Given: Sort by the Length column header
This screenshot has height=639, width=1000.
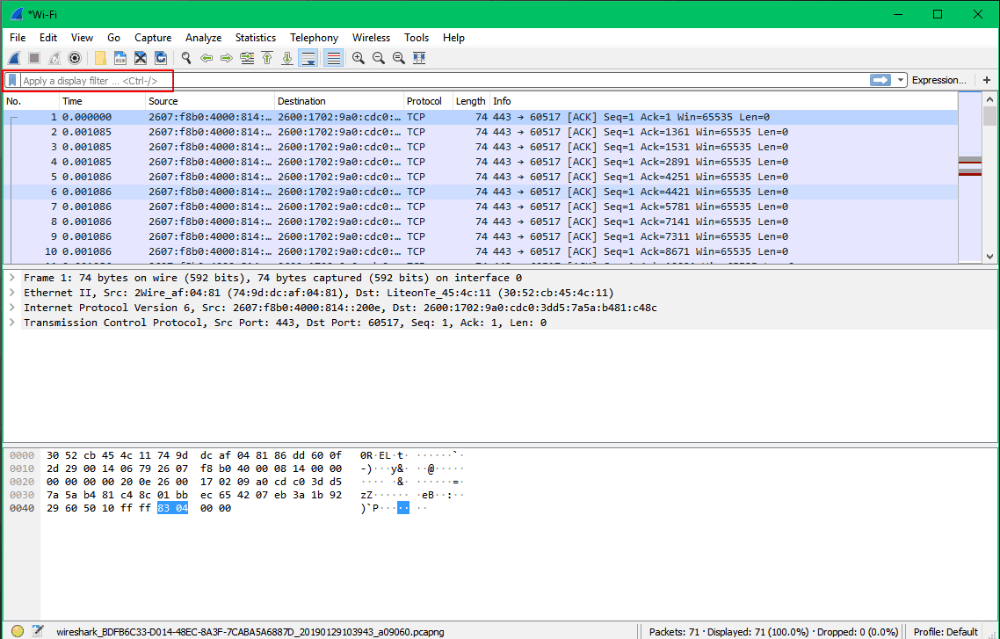Looking at the screenshot, I should 471,101.
